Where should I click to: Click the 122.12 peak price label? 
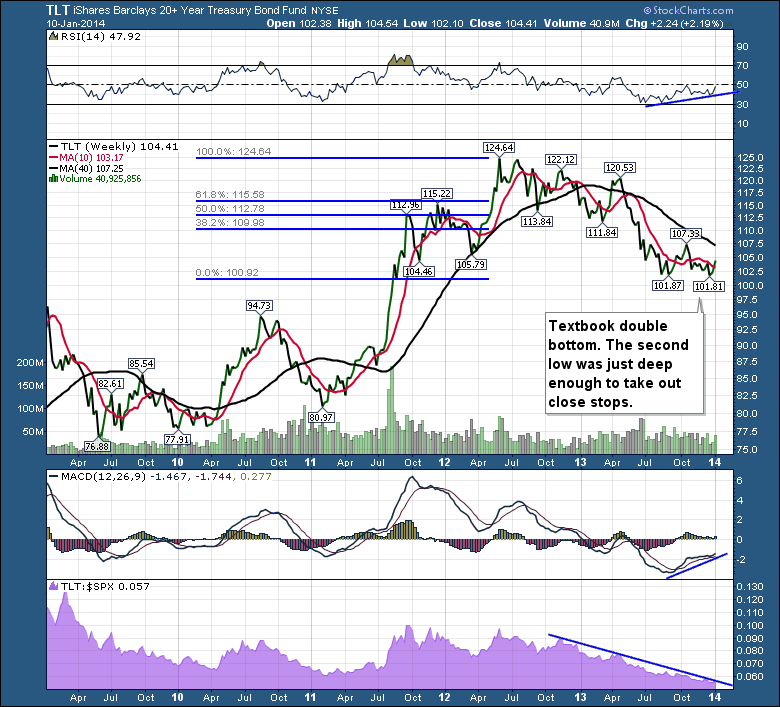point(561,159)
